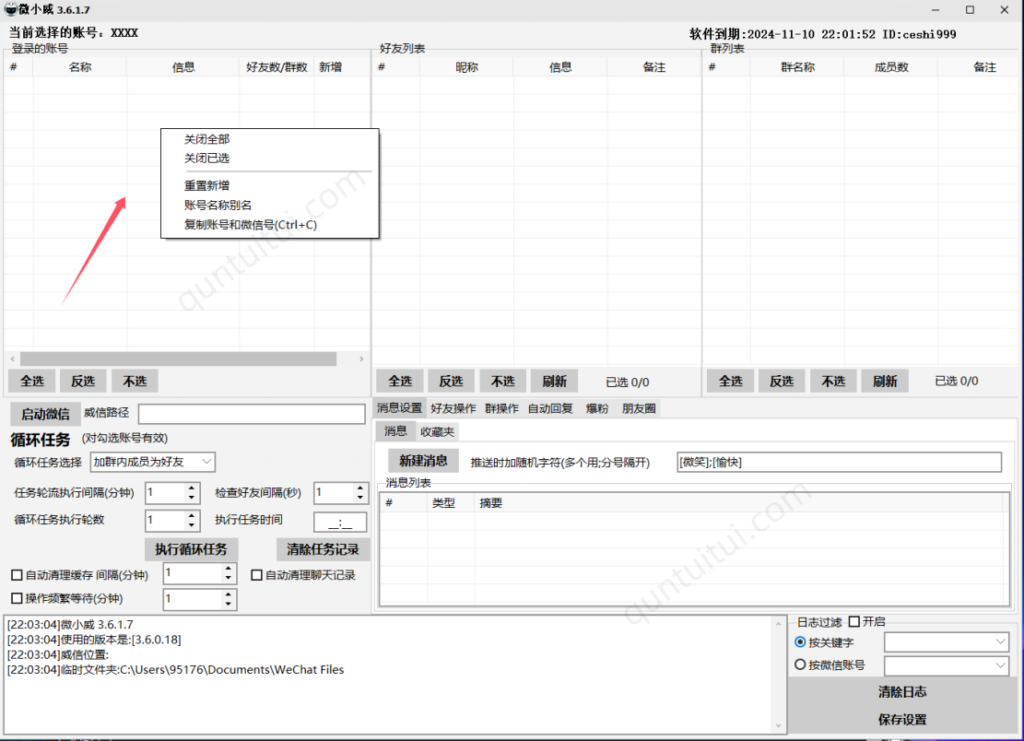
Task: Select the 按微信账号 radio button
Action: pyautogui.click(x=799, y=663)
